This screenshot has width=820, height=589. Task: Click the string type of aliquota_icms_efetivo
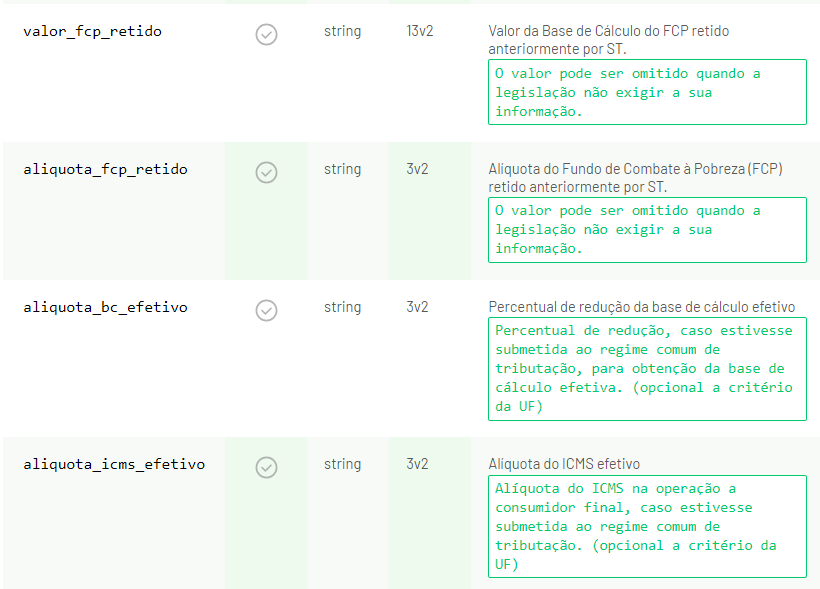tap(343, 465)
